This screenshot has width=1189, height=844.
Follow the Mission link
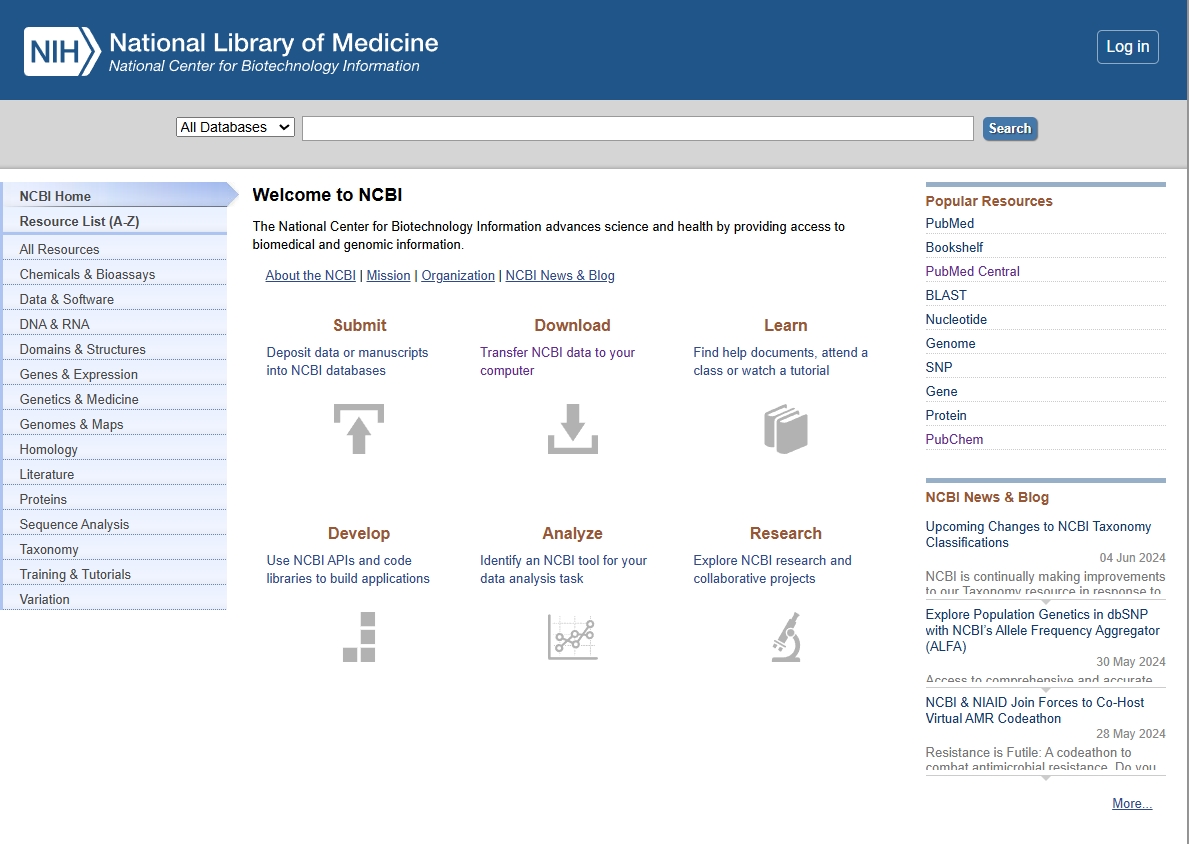(388, 275)
